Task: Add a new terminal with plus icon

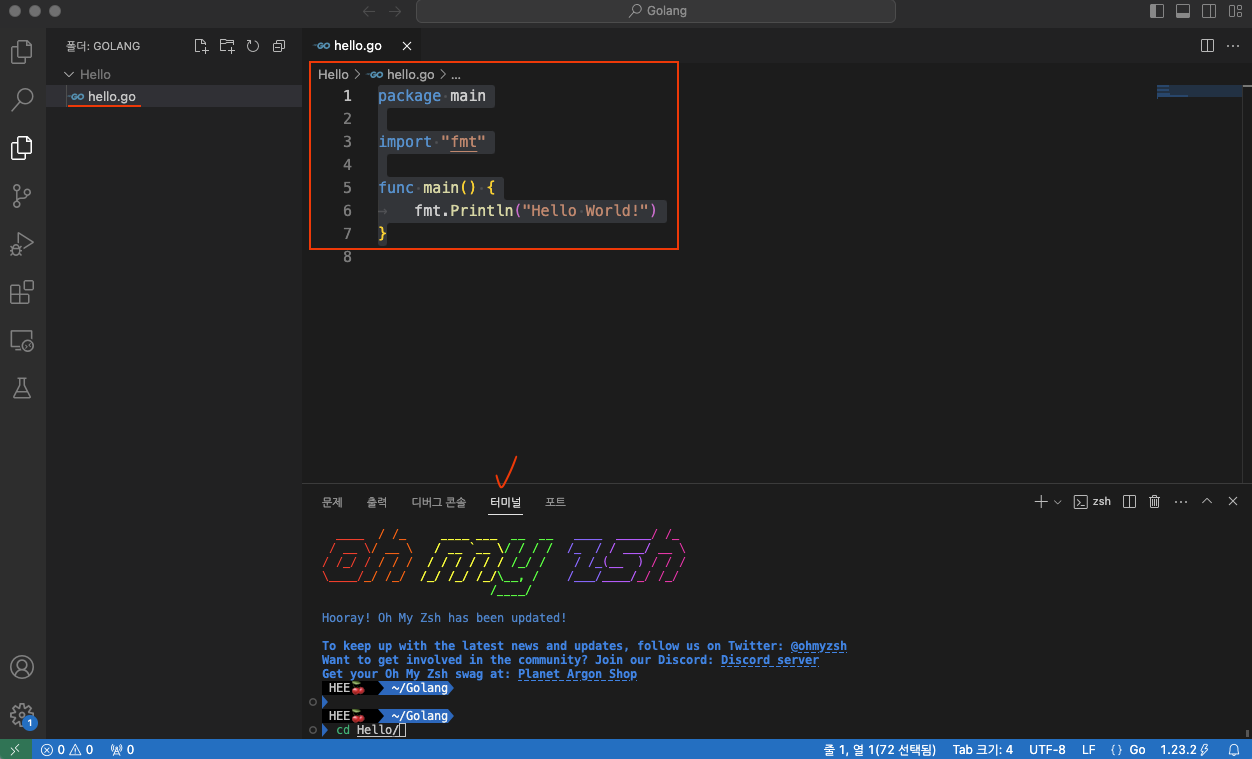Action: coord(1041,501)
